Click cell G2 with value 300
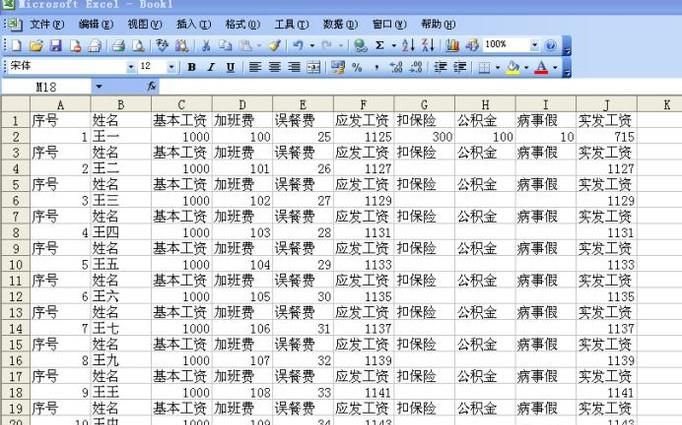Screen dimensions: 682x425 click(x=424, y=137)
